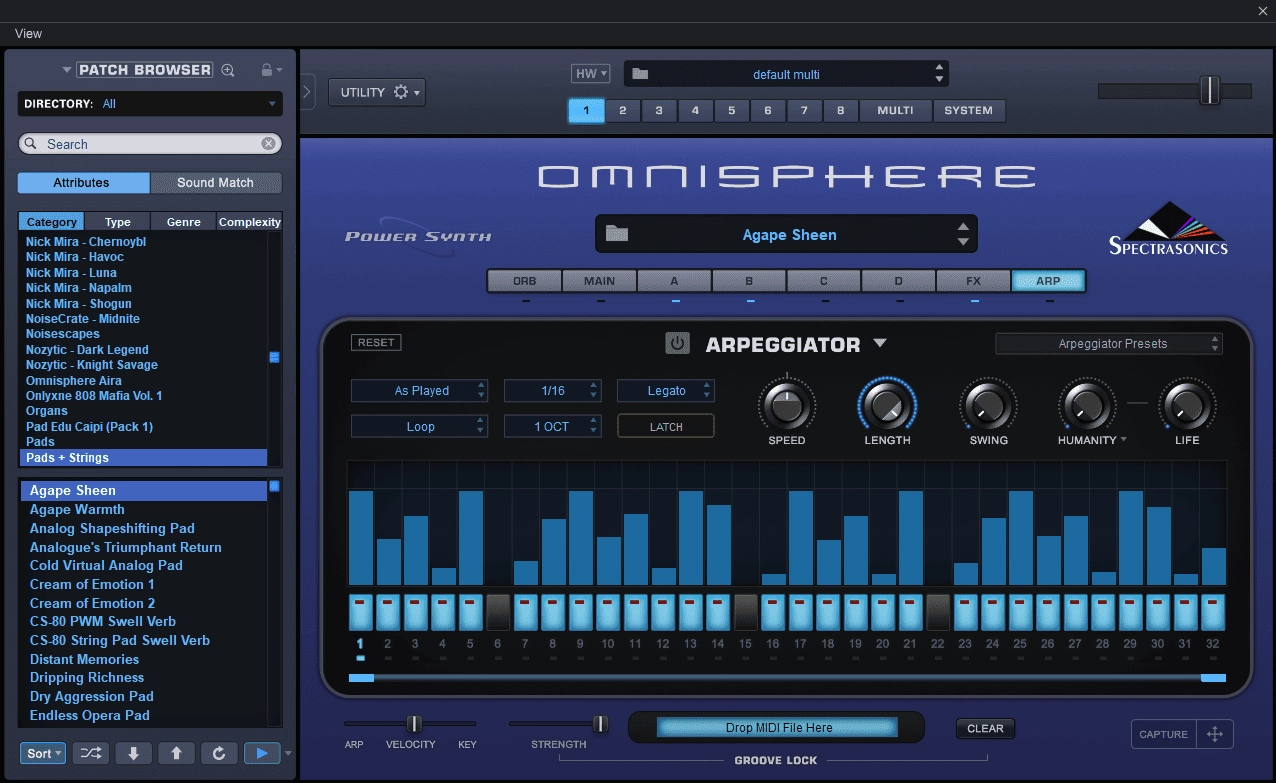Select the Sound Match tab
Screen dimensions: 1276x783
point(216,182)
